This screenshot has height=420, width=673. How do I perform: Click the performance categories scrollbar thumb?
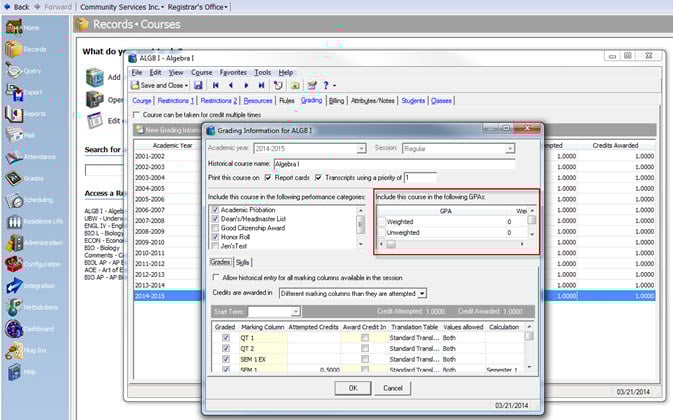361,224
